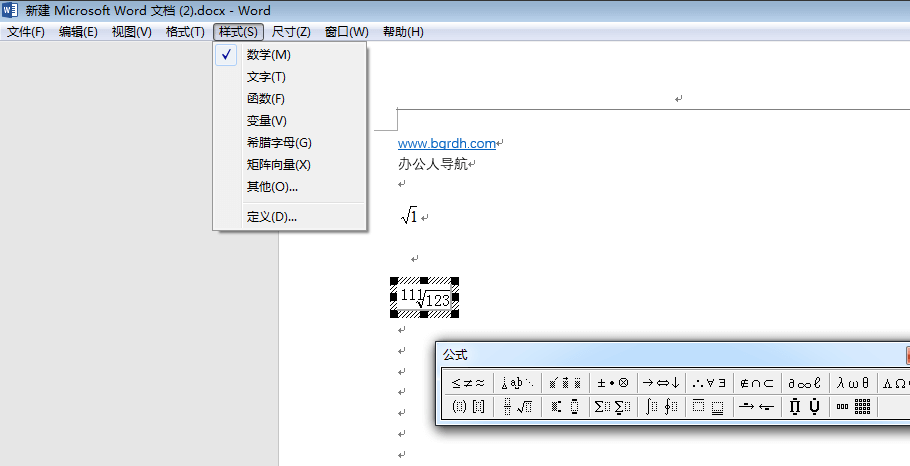Open the 文件(F) menu
The width and height of the screenshot is (910, 466).
26,32
